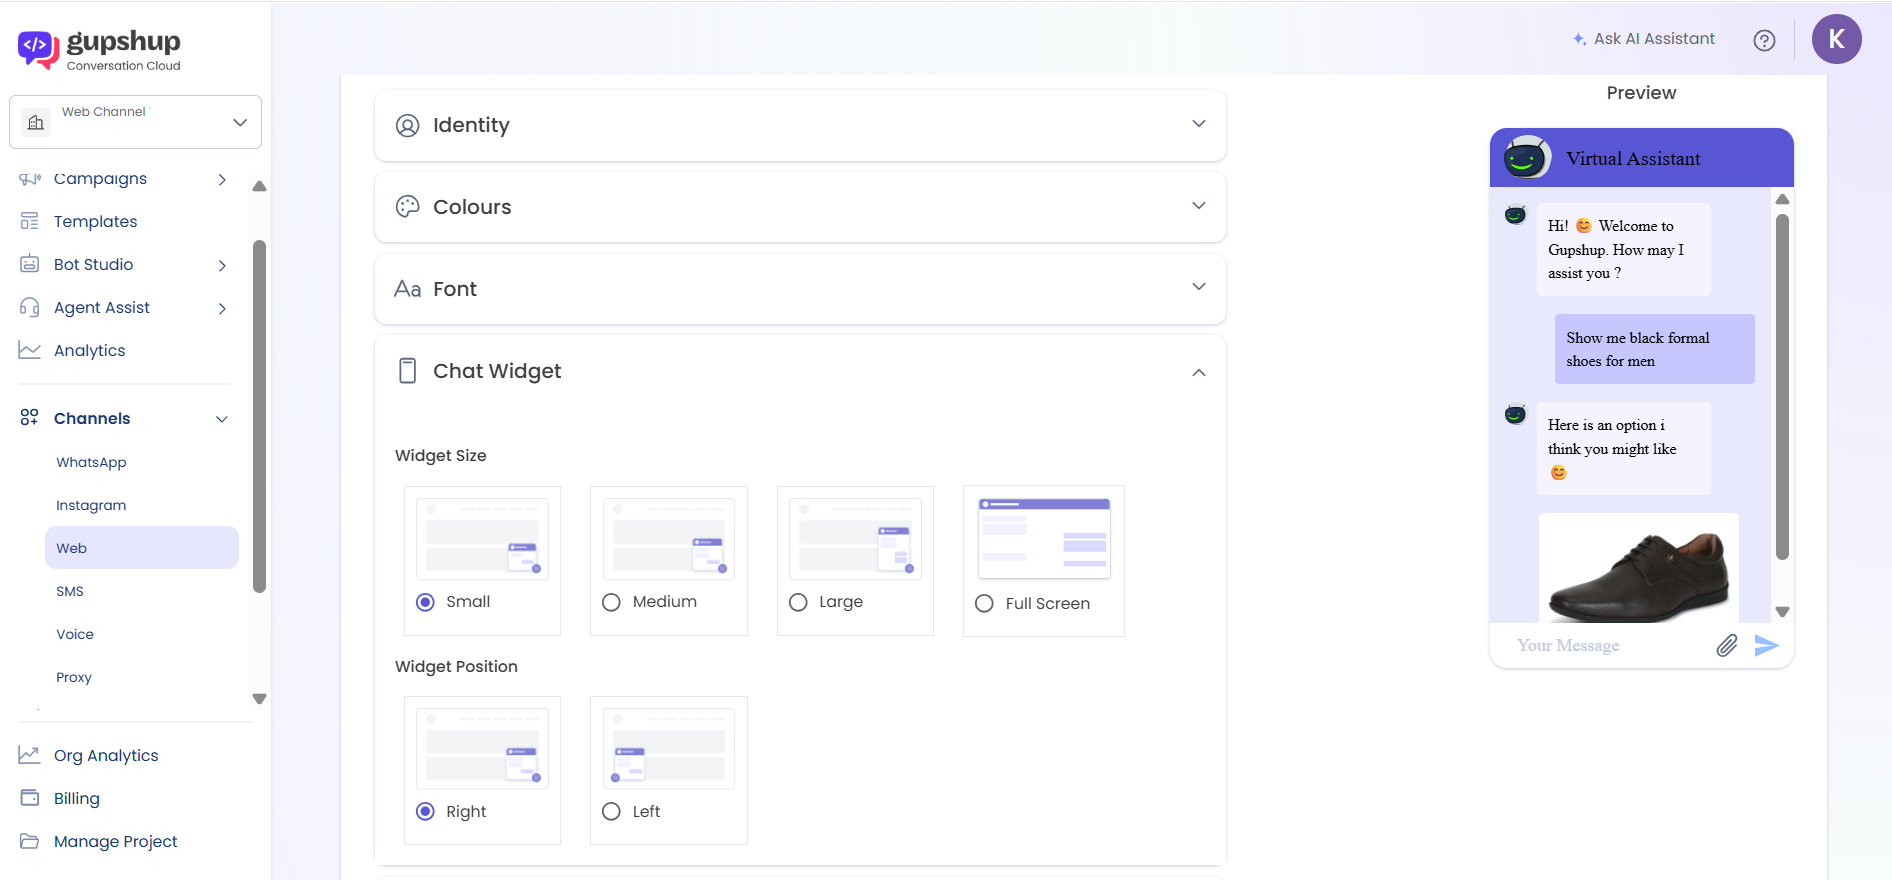Click the attachment paperclip icon in preview
1892x880 pixels.
coord(1727,645)
